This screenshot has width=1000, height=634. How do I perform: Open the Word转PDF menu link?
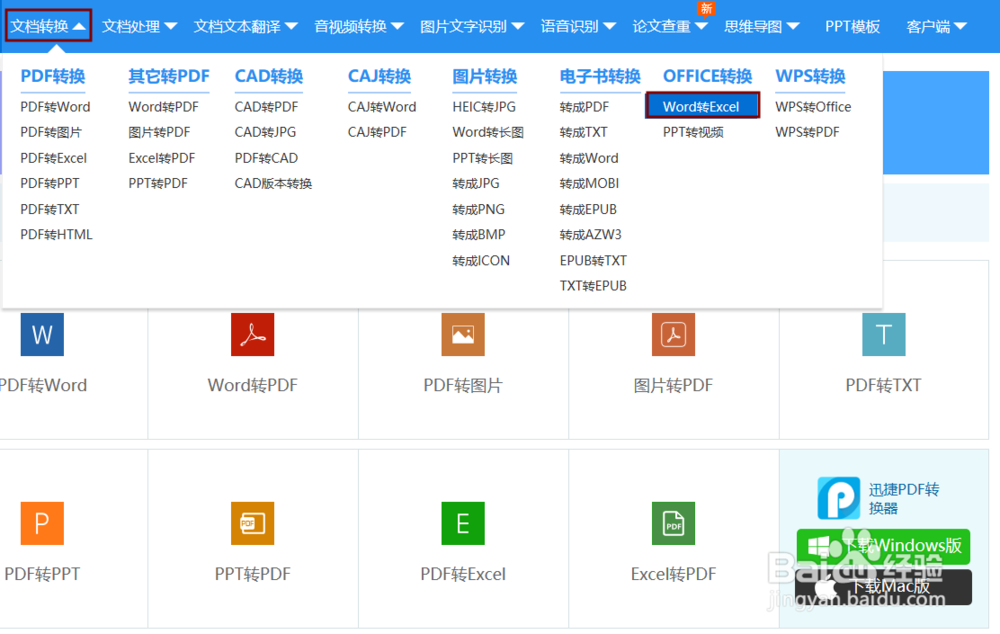click(x=163, y=107)
